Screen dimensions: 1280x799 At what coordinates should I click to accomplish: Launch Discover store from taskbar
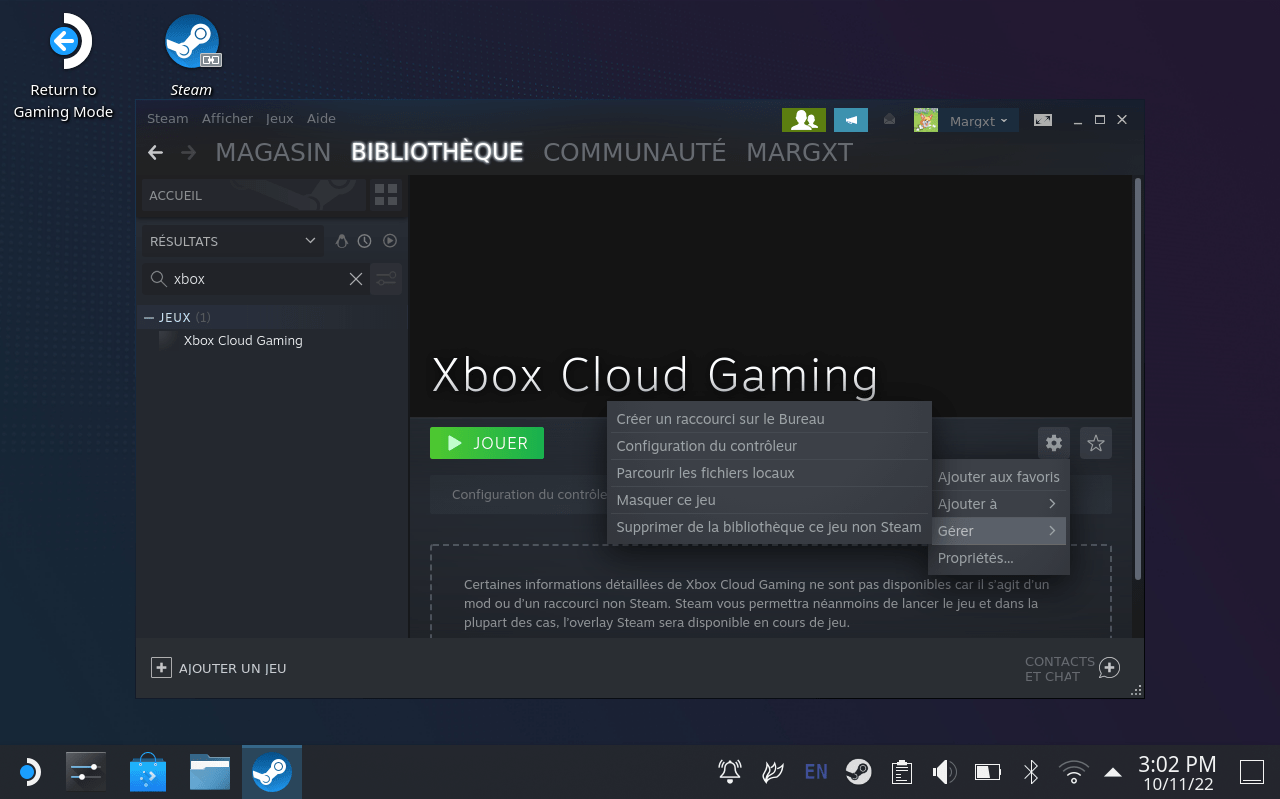click(148, 772)
